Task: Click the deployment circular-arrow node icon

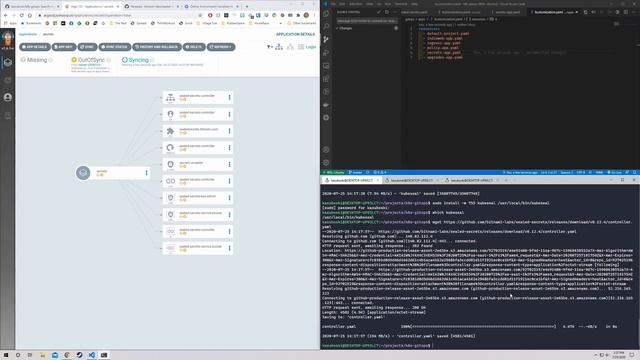Action: [170, 148]
